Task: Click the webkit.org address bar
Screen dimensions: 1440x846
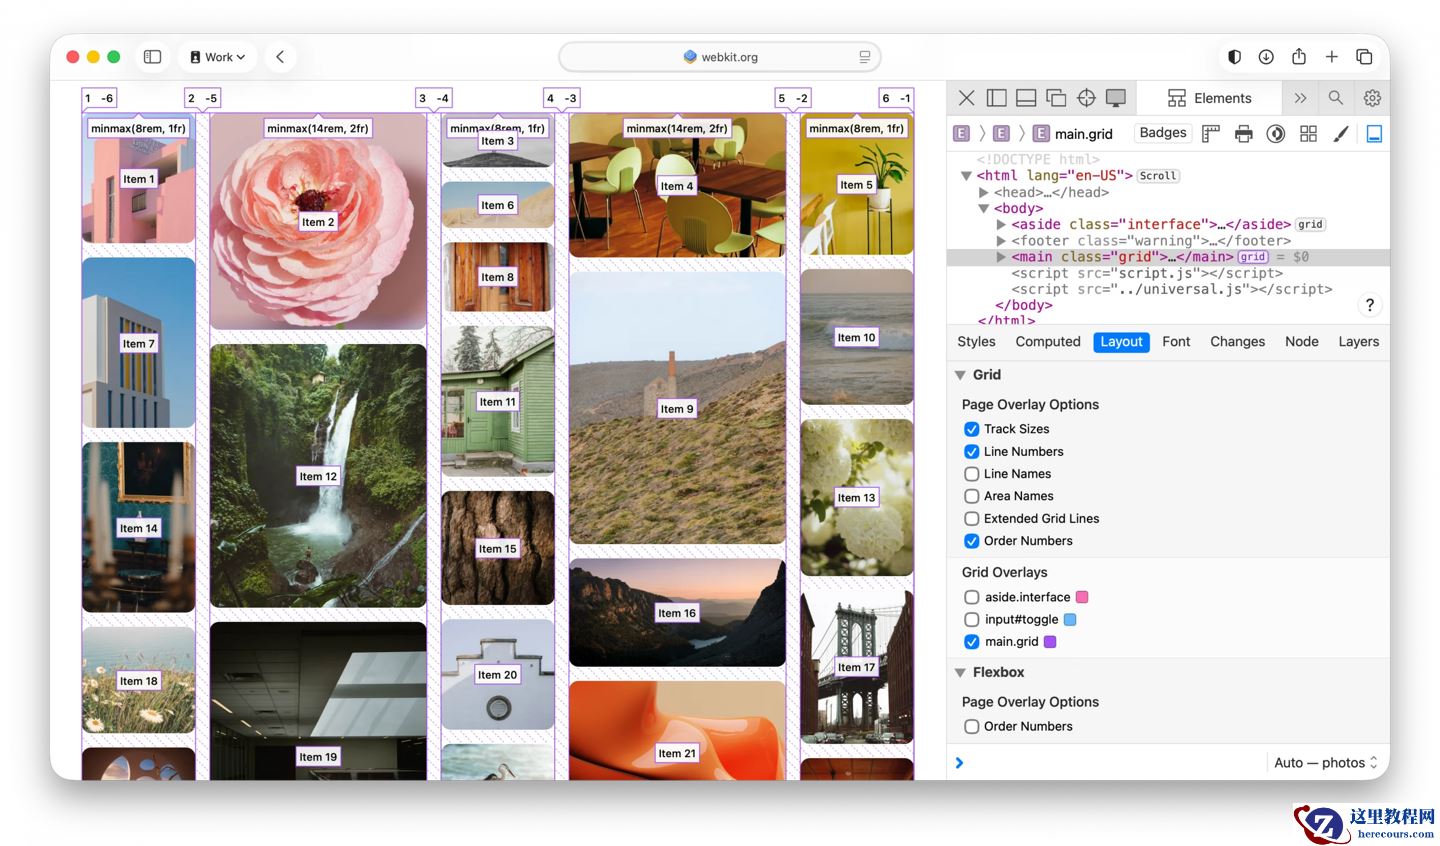Action: point(720,57)
